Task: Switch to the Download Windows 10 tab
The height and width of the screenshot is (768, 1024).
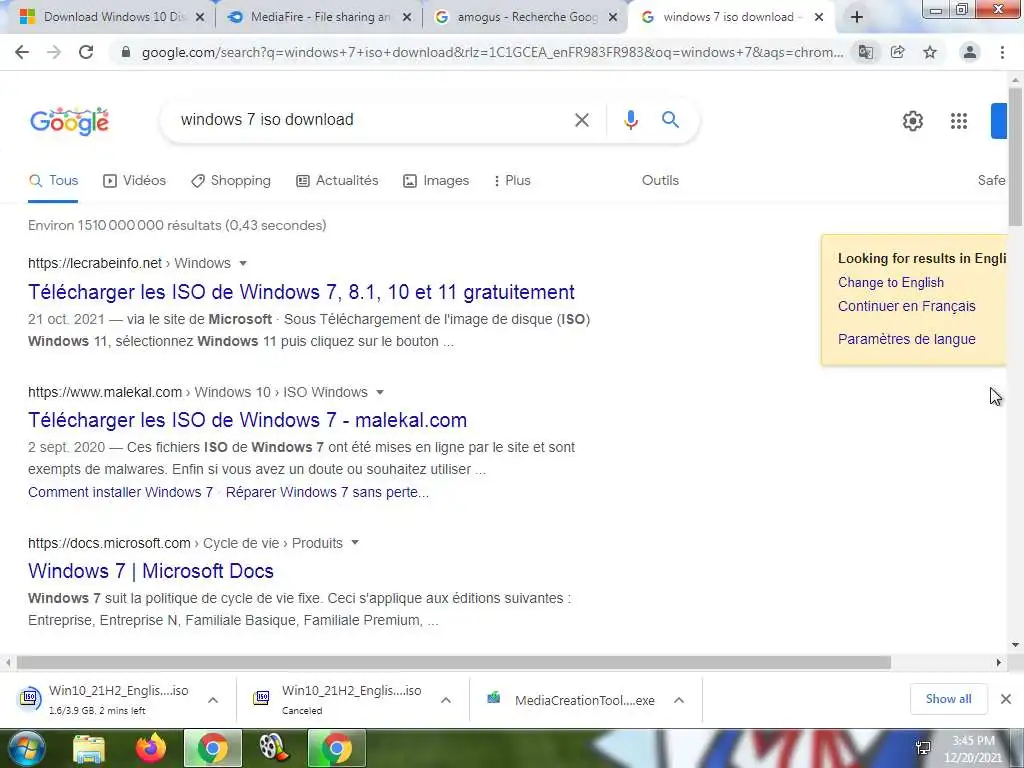Action: coord(110,18)
